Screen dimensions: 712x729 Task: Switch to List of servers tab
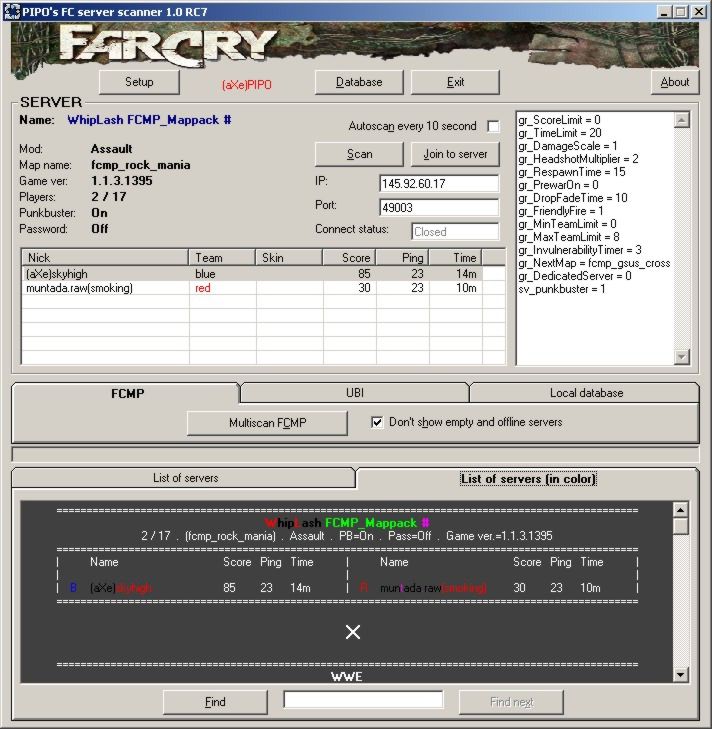pyautogui.click(x=185, y=478)
